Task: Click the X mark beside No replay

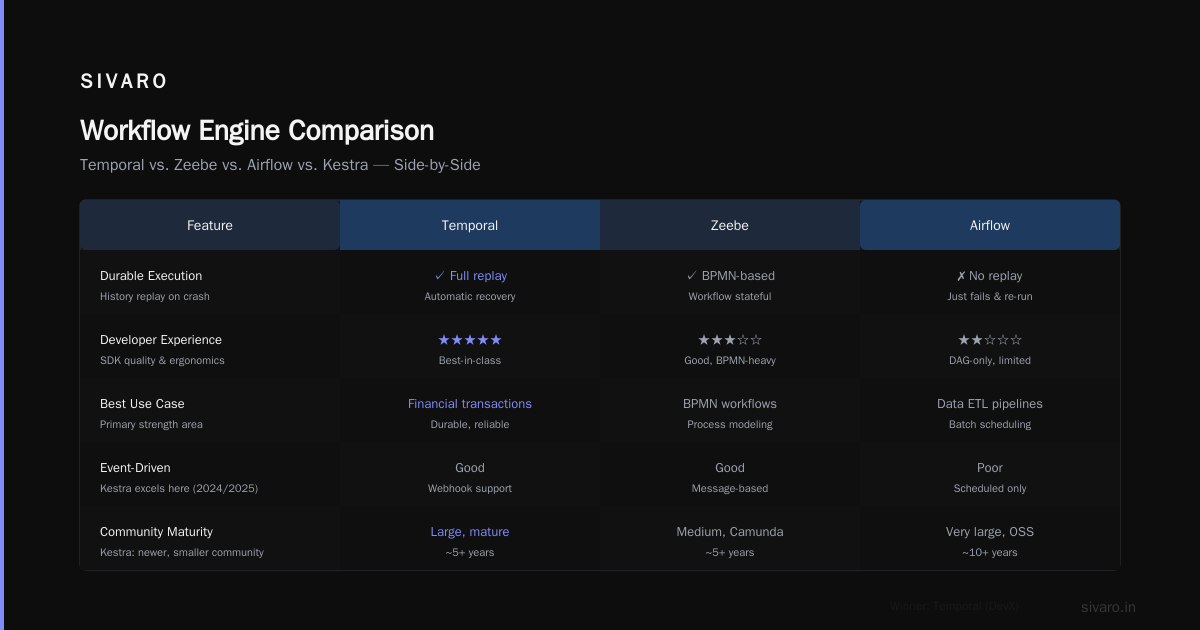Action: pyautogui.click(x=961, y=276)
